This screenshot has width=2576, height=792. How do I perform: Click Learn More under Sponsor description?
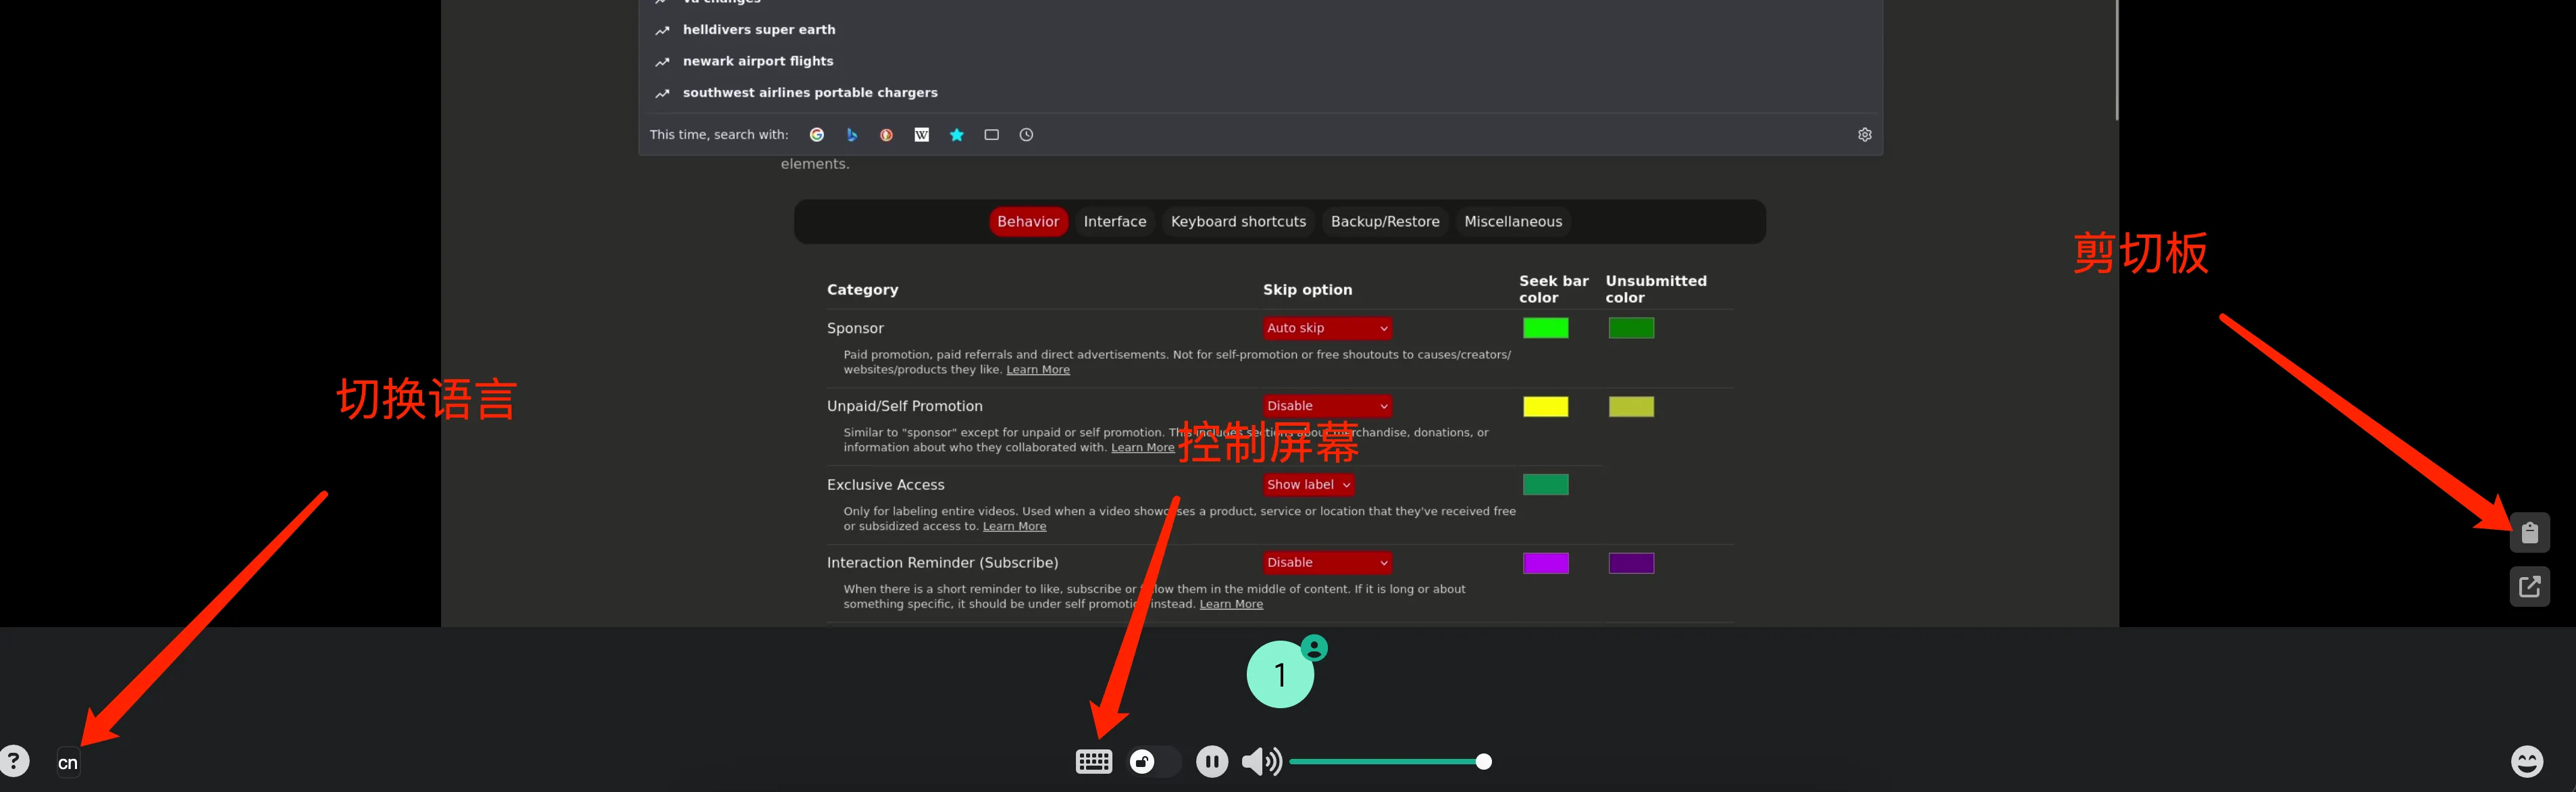pyautogui.click(x=1037, y=370)
